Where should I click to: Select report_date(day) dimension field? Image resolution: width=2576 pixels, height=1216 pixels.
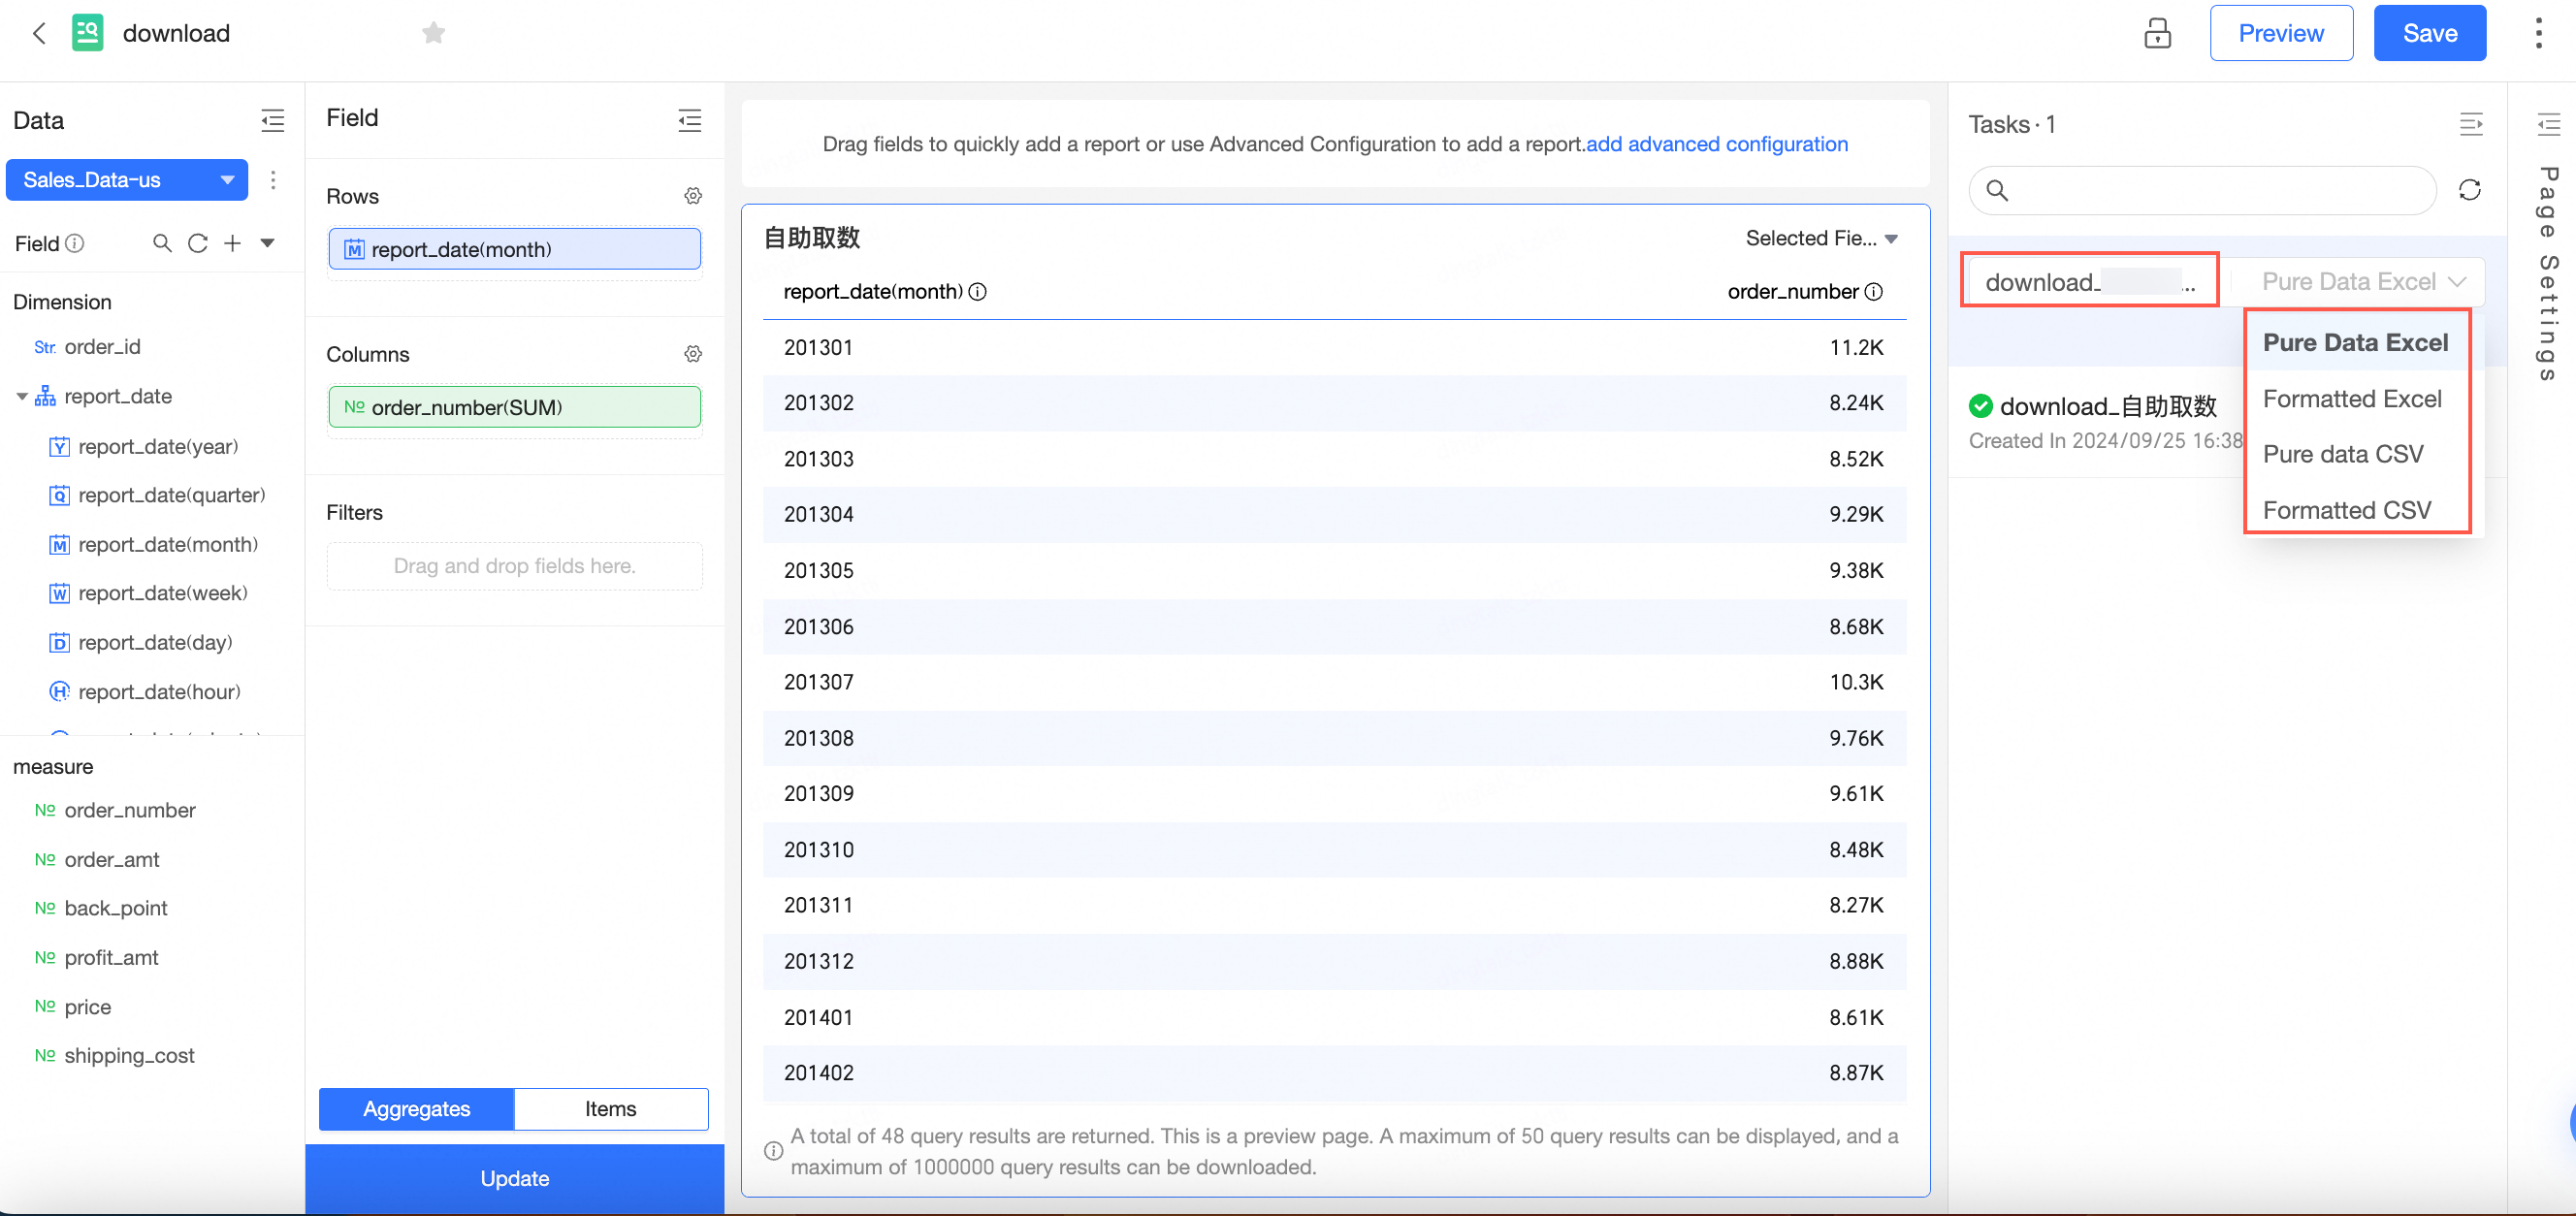[155, 642]
